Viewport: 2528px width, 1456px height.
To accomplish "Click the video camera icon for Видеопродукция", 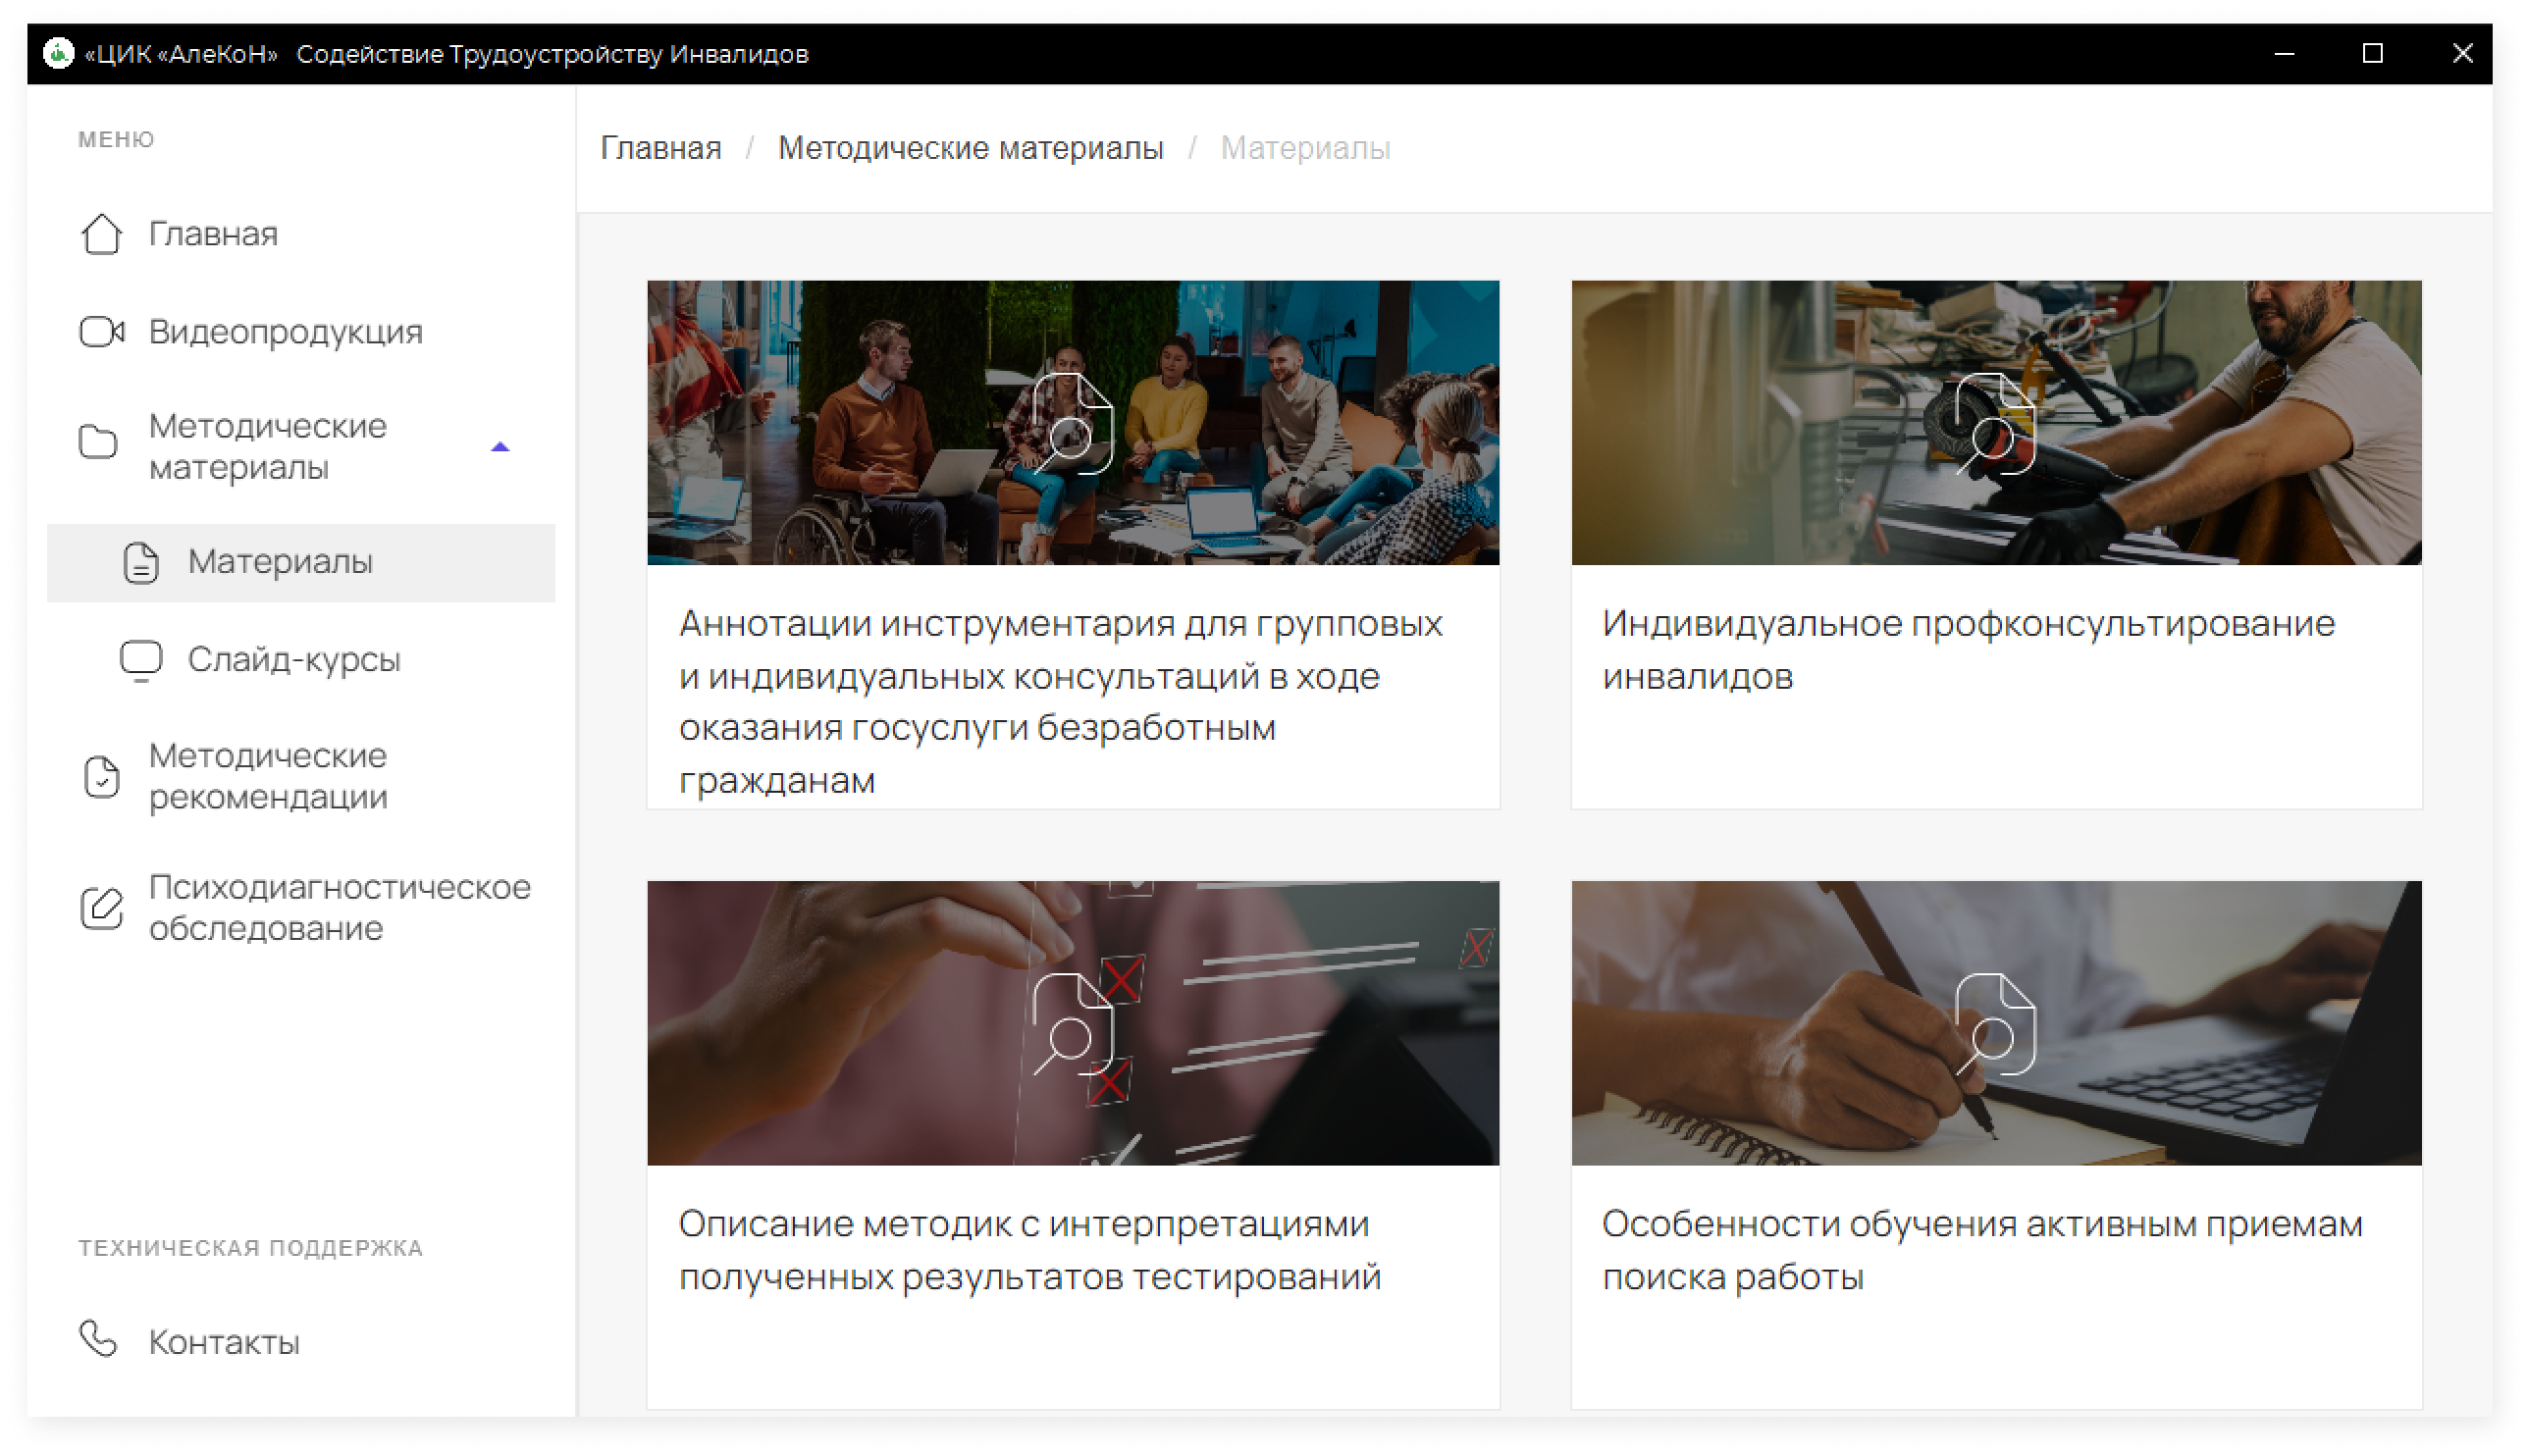I will pos(101,331).
